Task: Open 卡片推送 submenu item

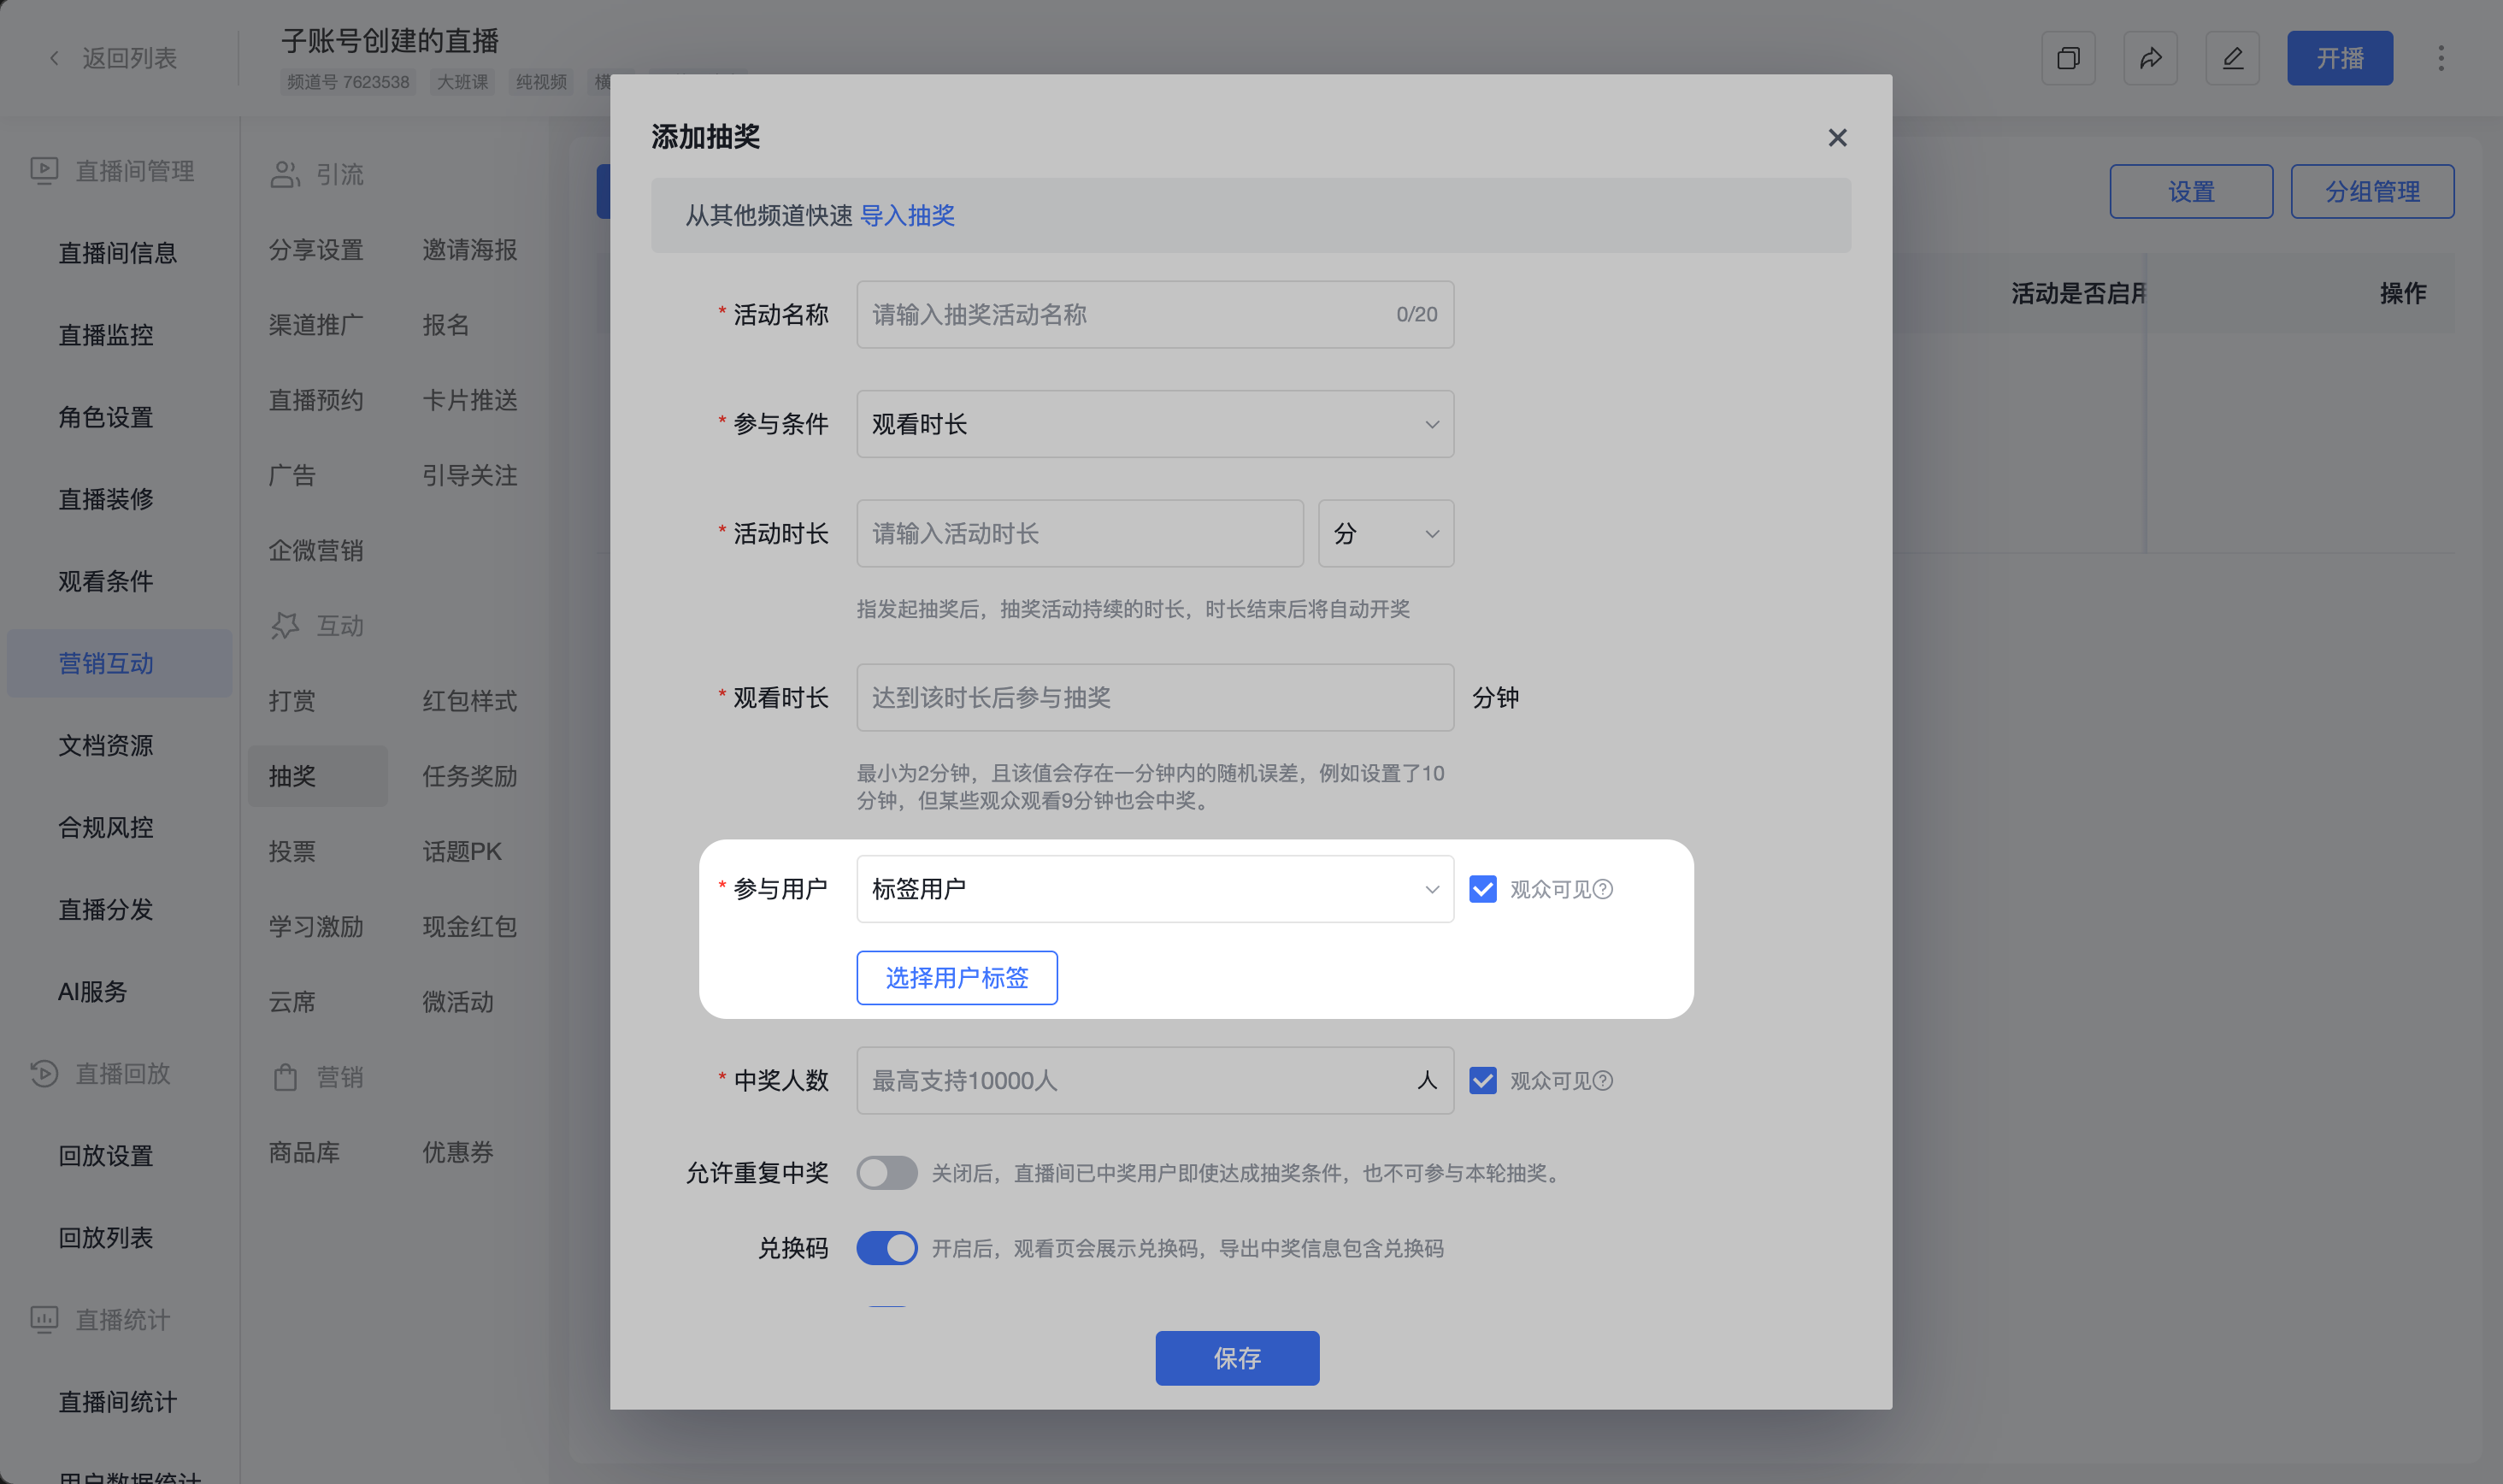Action: click(x=469, y=400)
